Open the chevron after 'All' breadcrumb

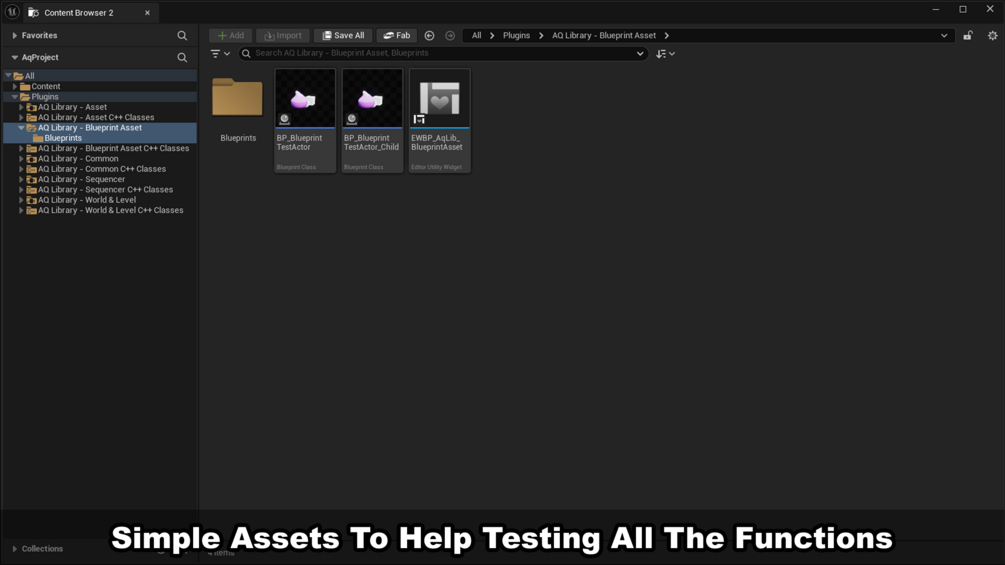pos(492,36)
